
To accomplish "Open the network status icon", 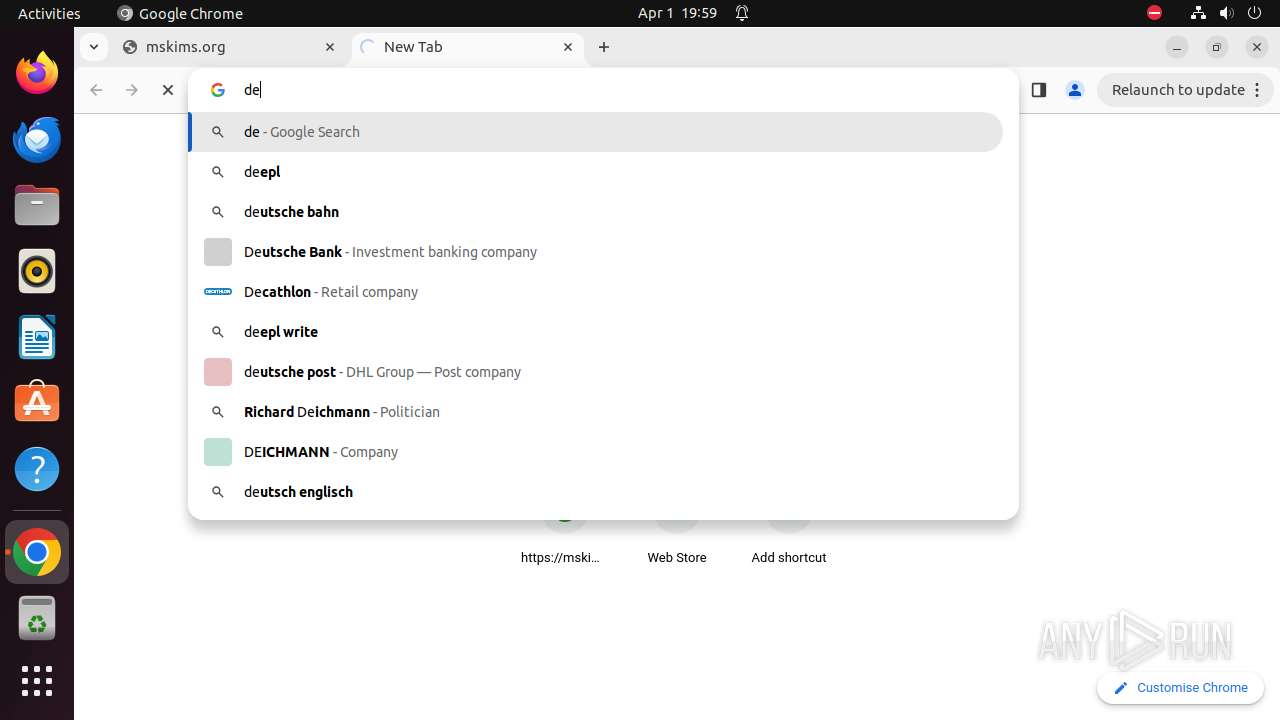I will coord(1198,13).
